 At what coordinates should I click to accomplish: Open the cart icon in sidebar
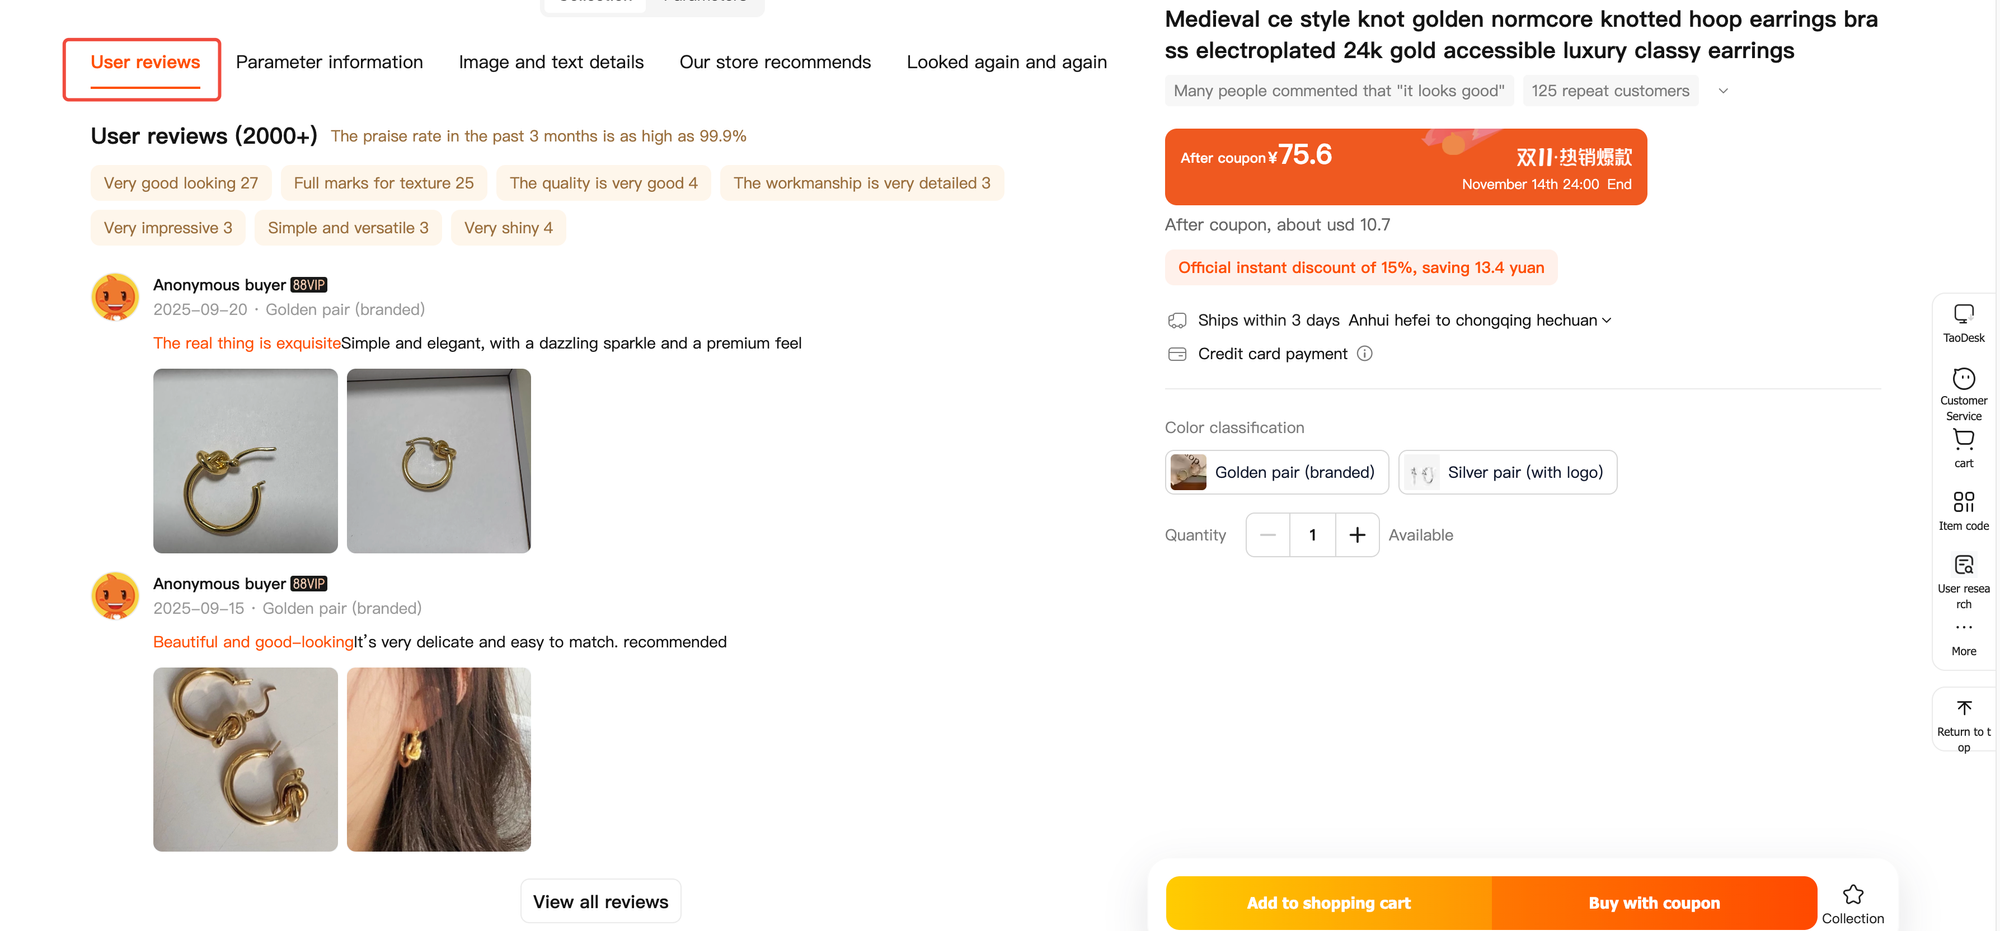[1963, 440]
